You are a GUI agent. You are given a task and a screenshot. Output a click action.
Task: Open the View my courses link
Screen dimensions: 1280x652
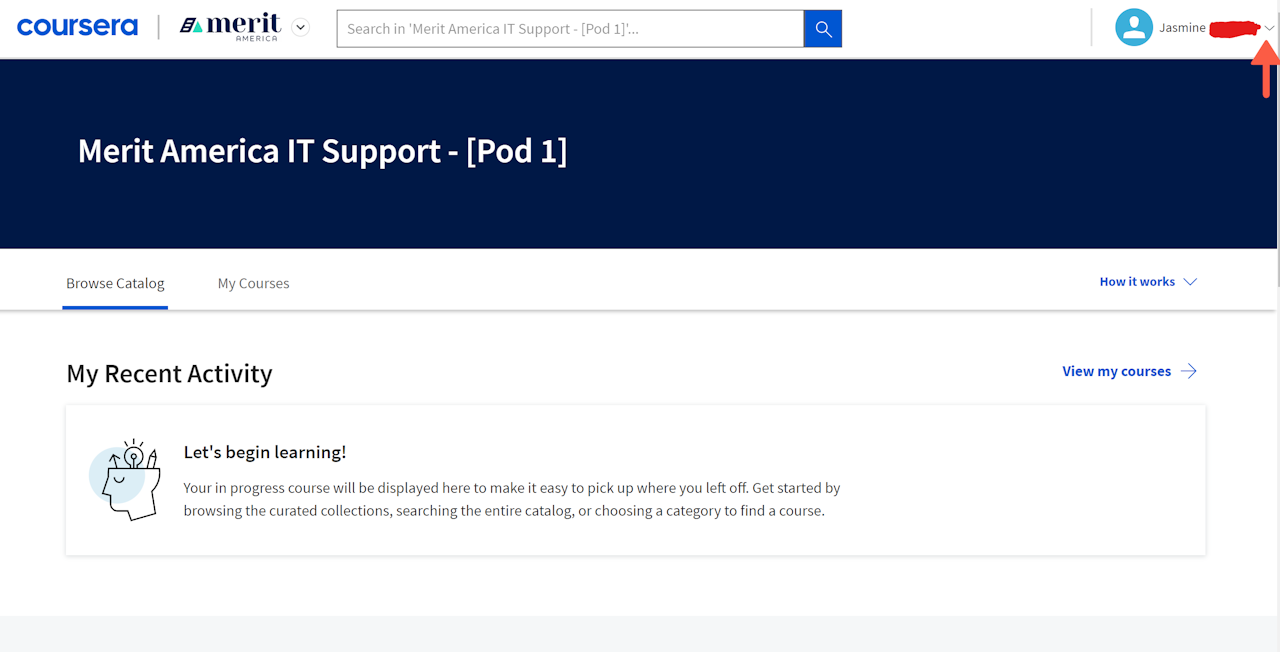tap(1130, 371)
